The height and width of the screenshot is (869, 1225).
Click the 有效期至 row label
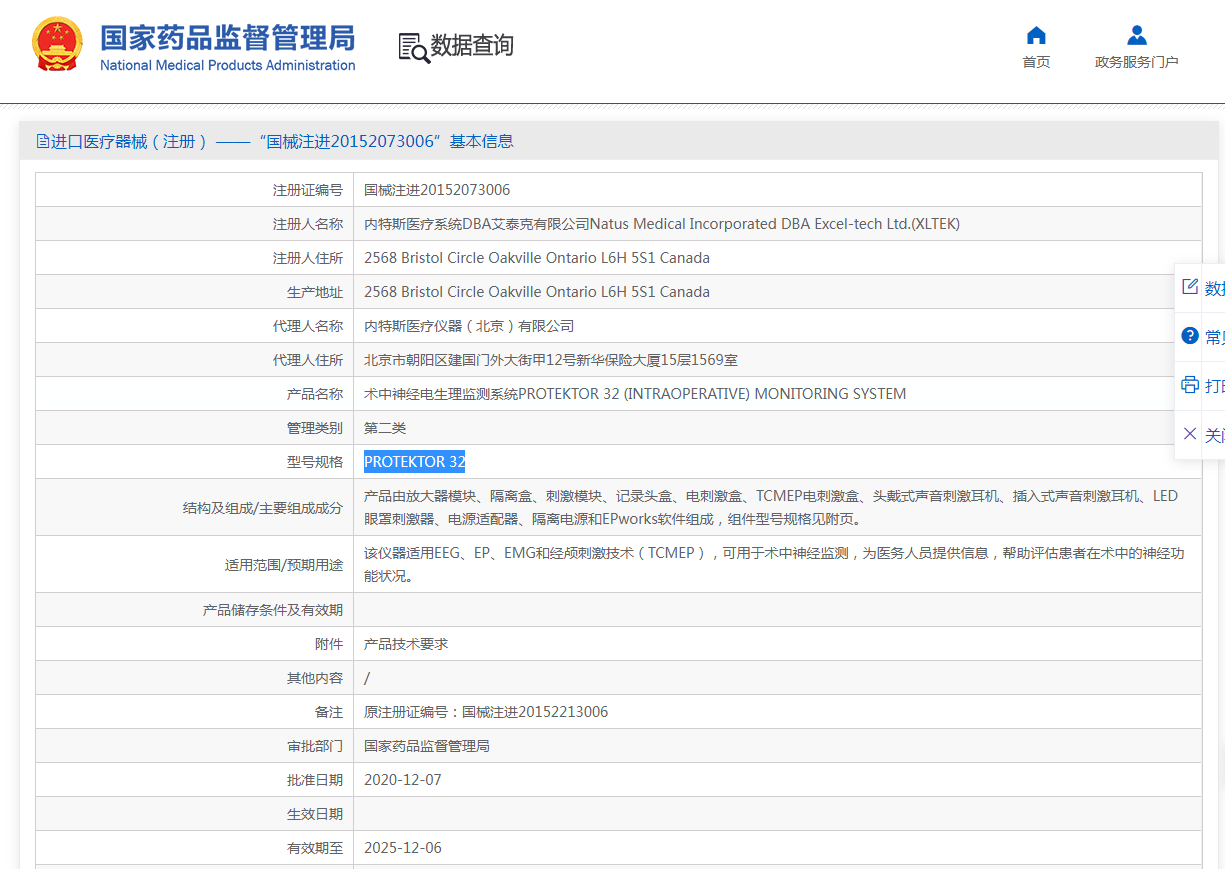(315, 848)
